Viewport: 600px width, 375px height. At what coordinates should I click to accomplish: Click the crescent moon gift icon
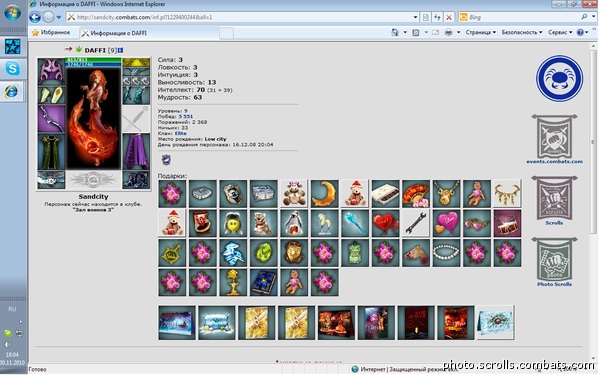click(324, 194)
